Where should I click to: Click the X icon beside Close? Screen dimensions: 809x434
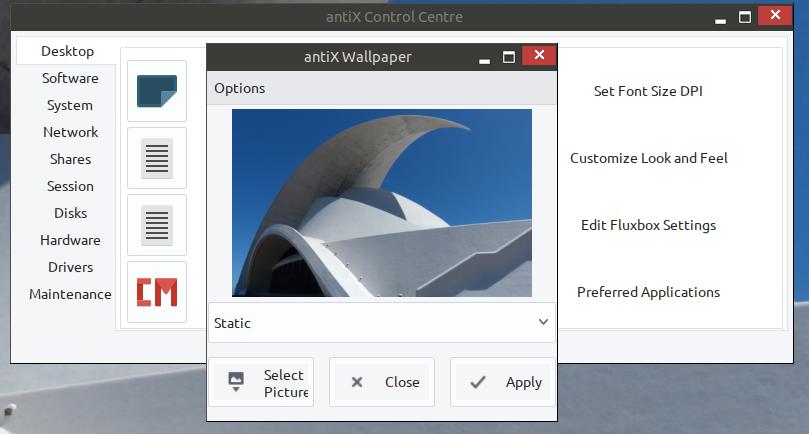(357, 382)
